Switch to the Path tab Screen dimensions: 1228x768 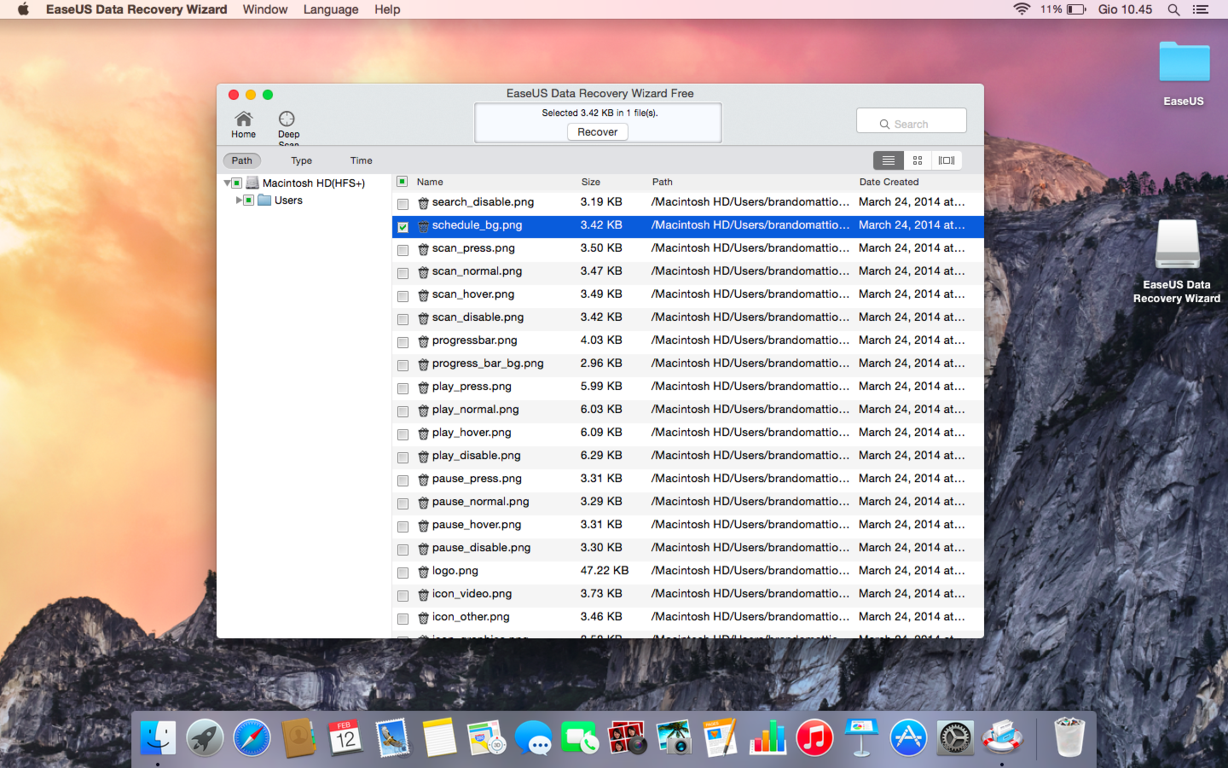pyautogui.click(x=242, y=160)
